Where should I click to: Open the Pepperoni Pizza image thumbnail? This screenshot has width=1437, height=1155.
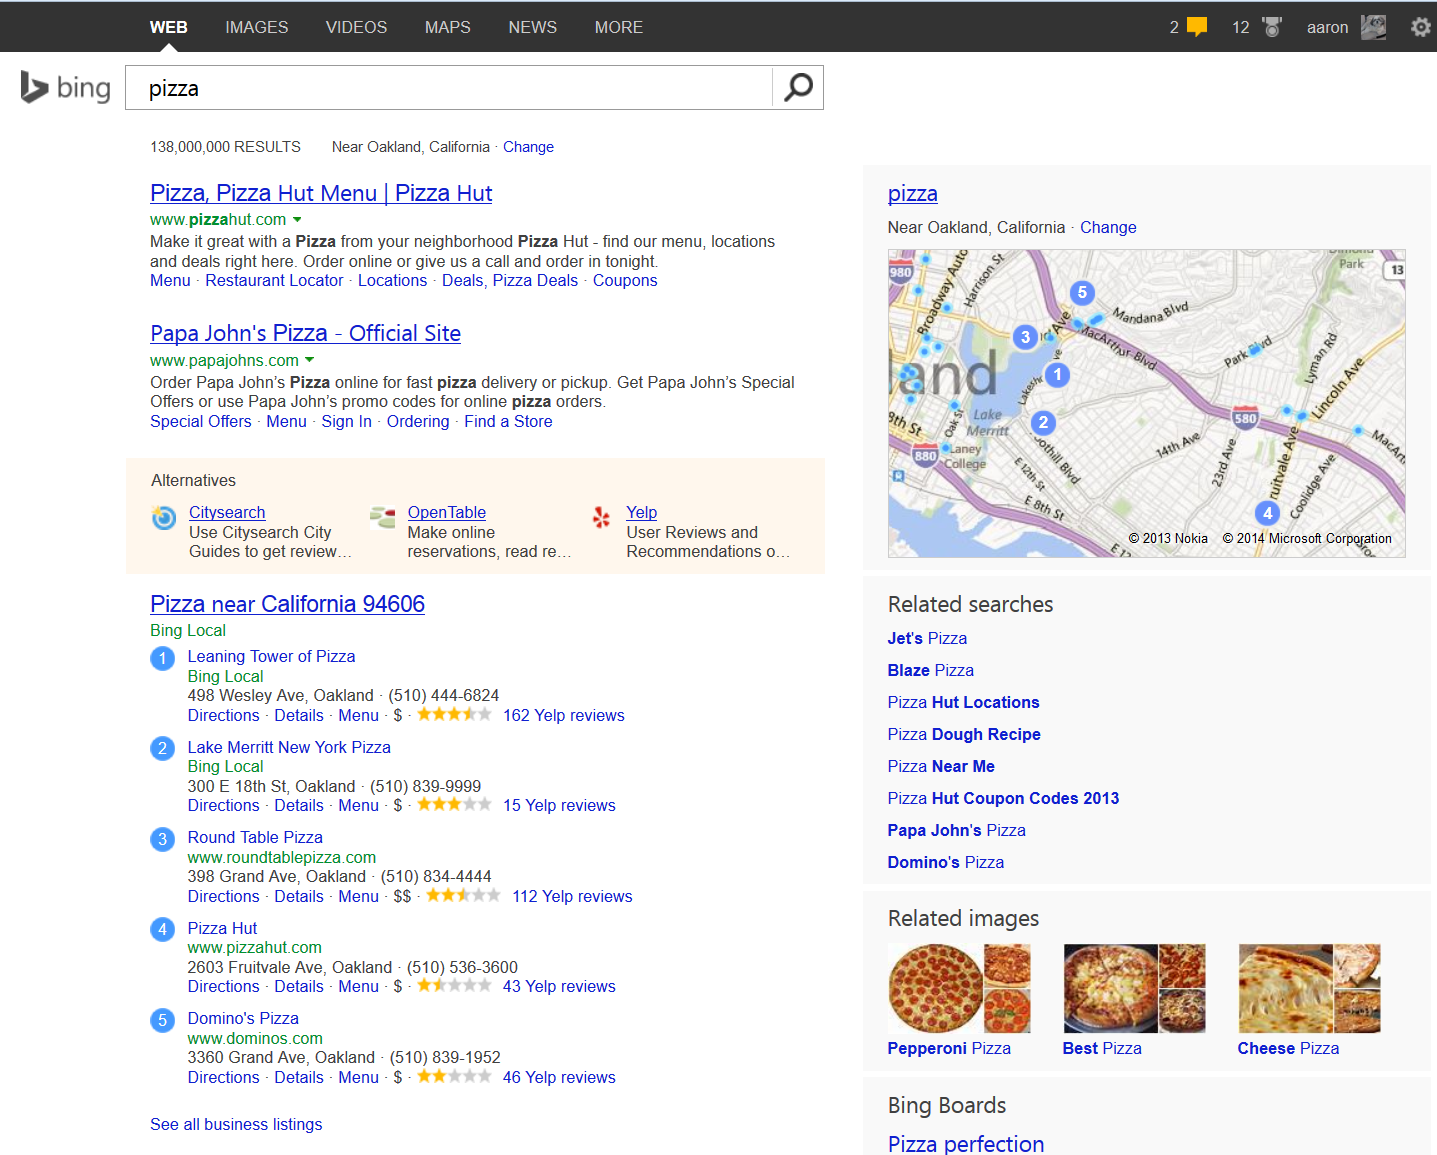(x=959, y=988)
